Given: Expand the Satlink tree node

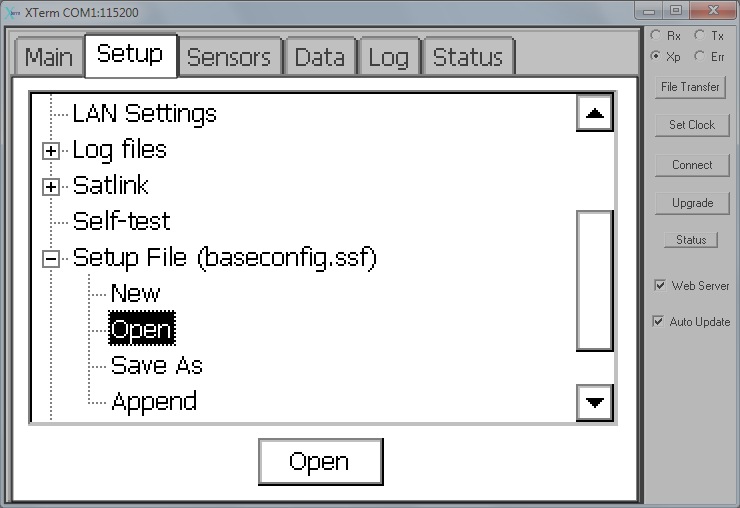Looking at the screenshot, I should [50, 186].
